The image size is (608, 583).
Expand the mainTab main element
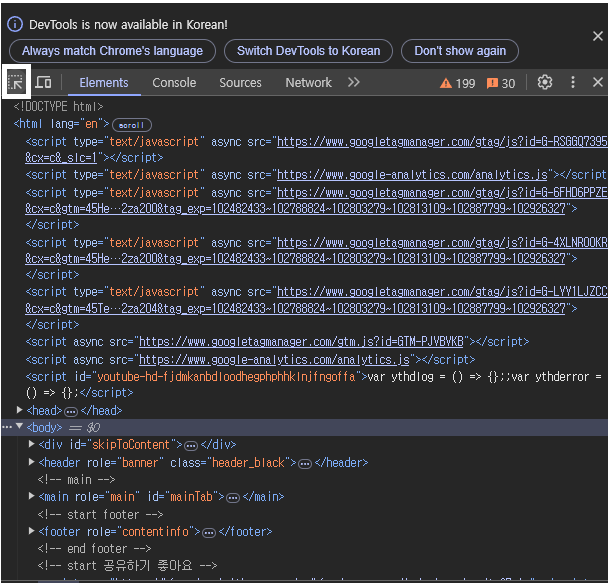pyautogui.click(x=31, y=496)
